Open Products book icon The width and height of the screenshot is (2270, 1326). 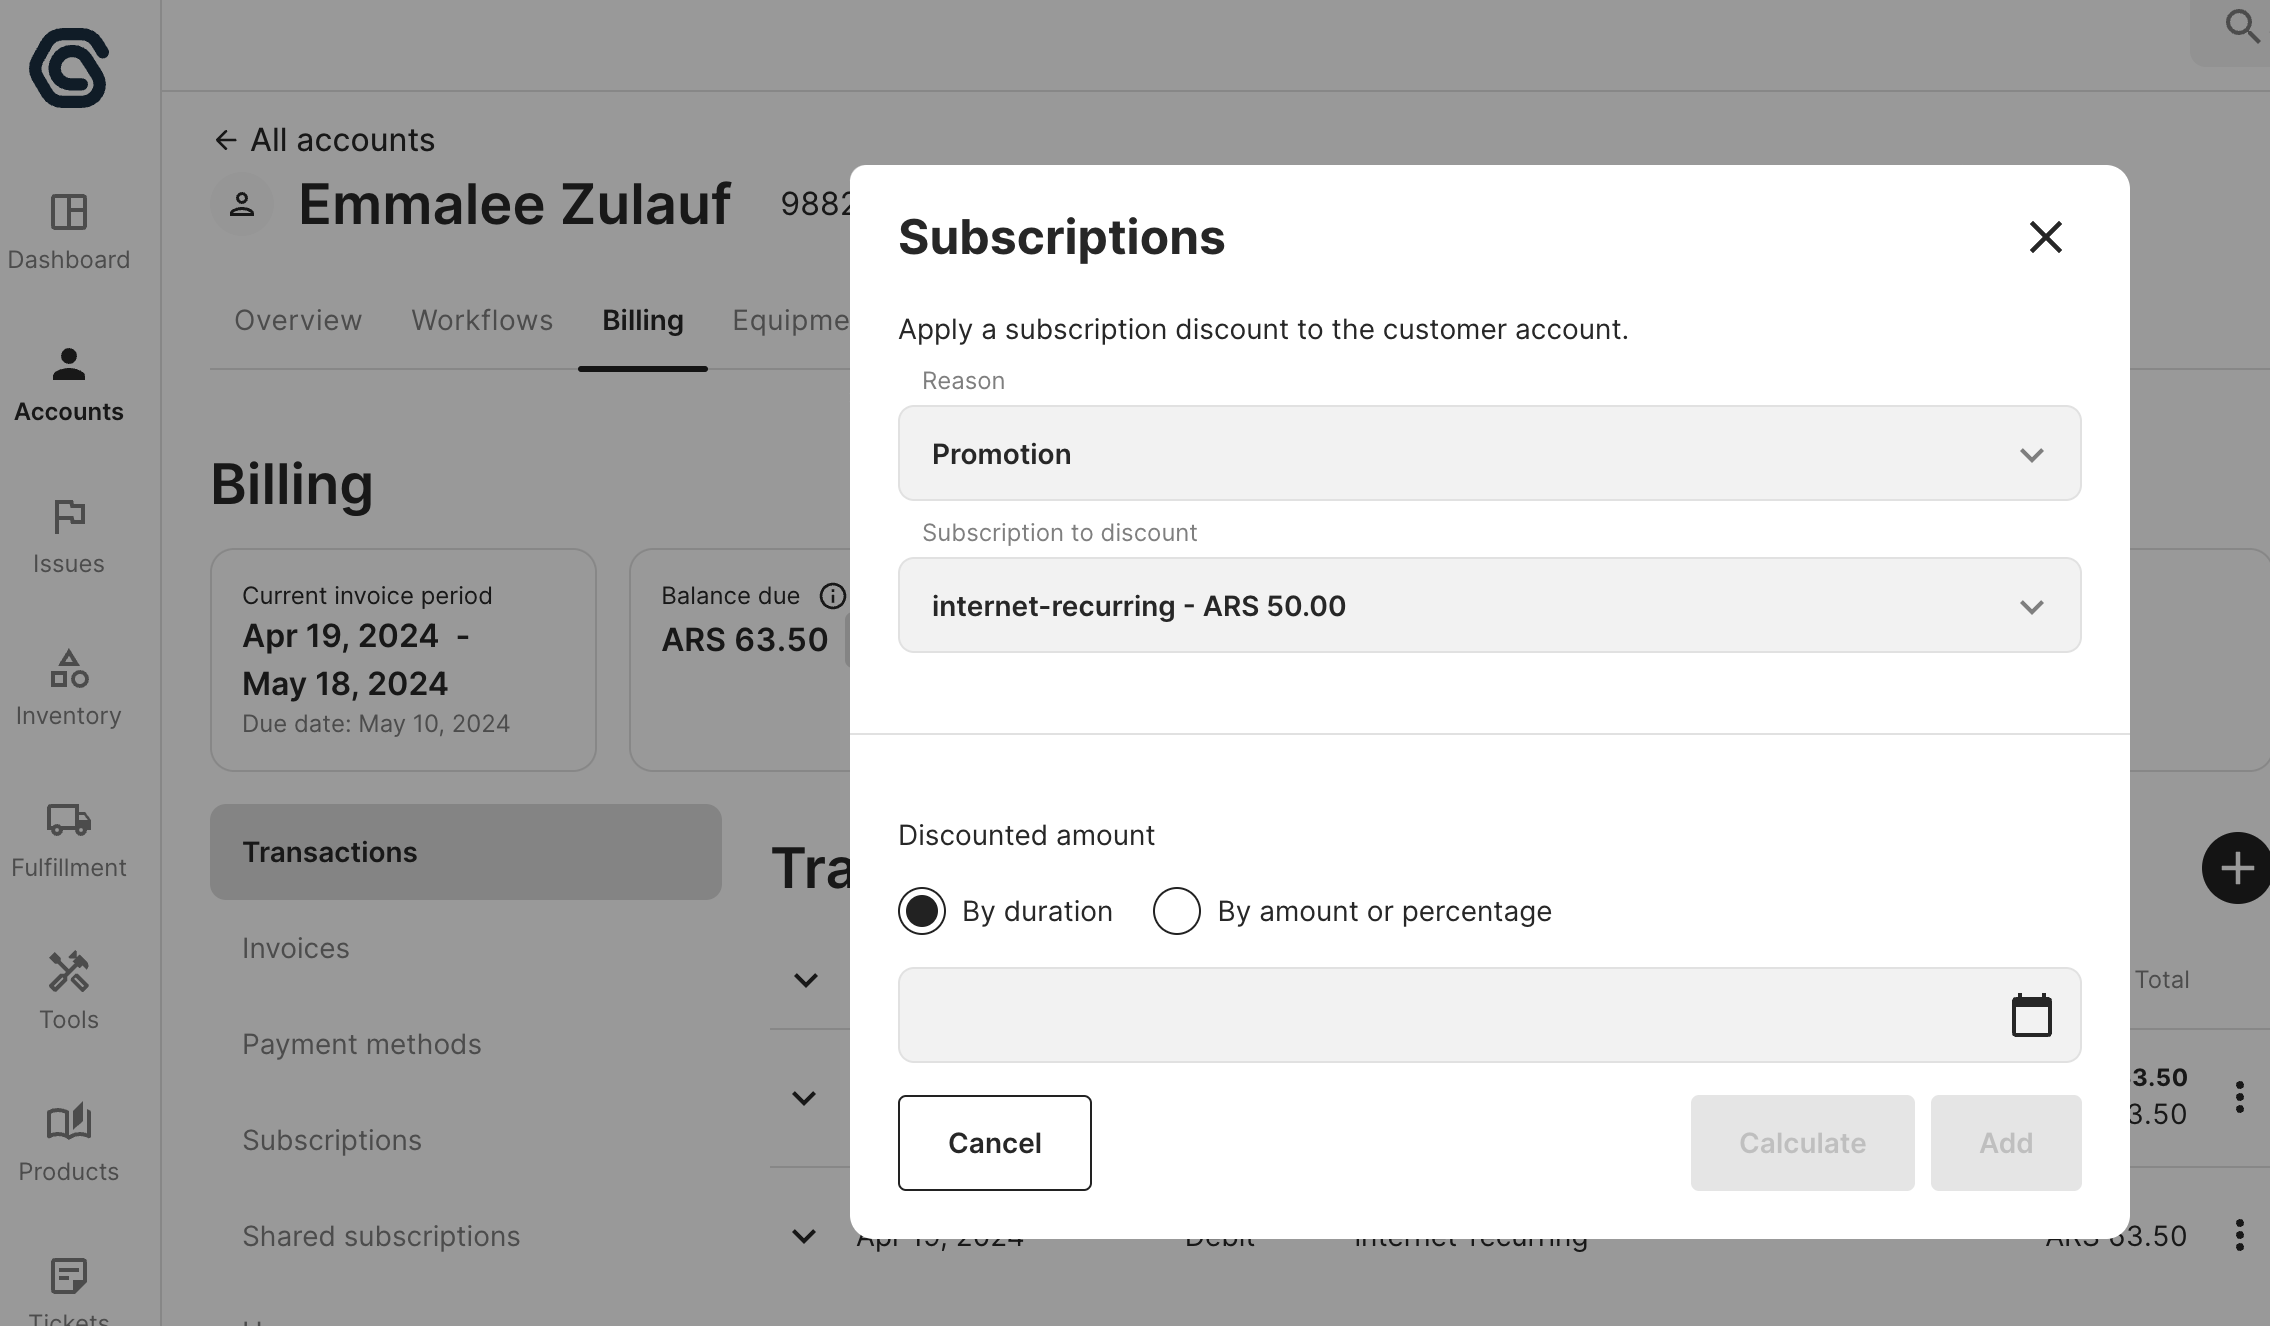click(69, 1124)
